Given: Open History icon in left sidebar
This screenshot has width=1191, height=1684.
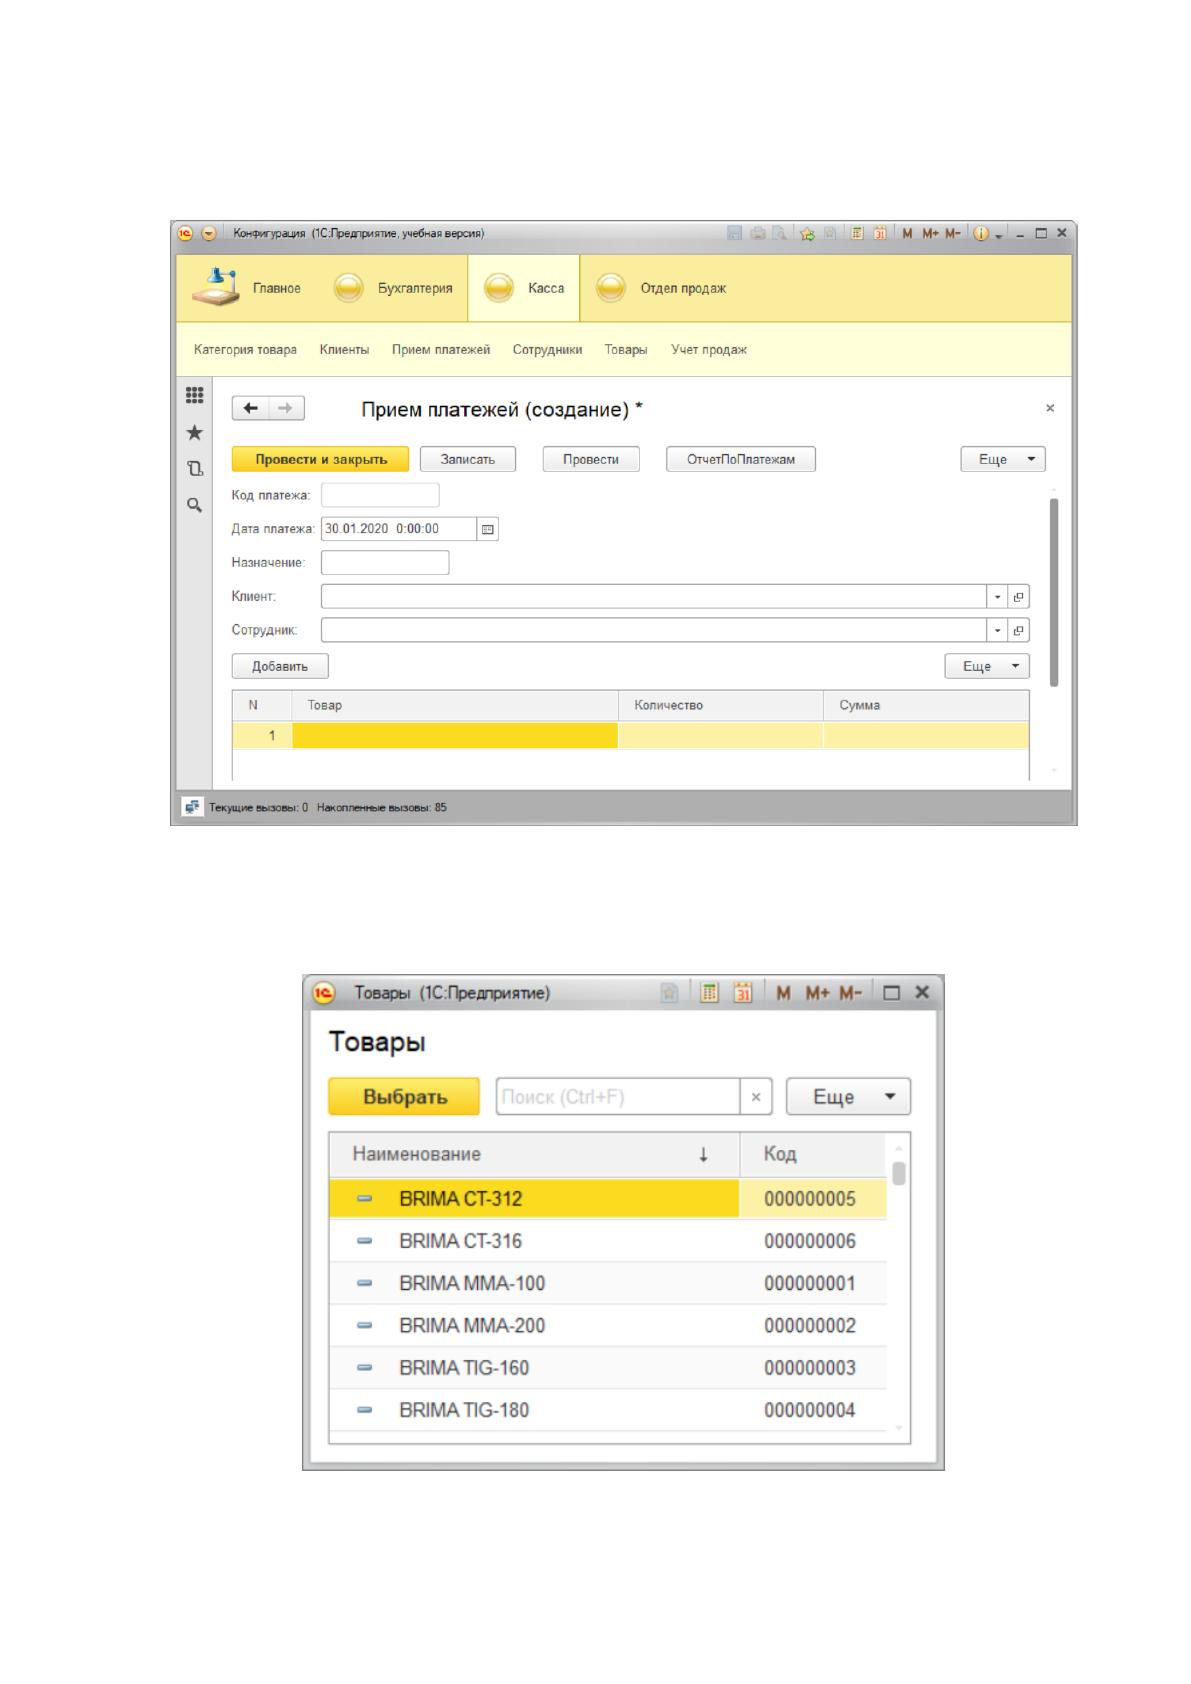Looking at the screenshot, I should point(195,468).
